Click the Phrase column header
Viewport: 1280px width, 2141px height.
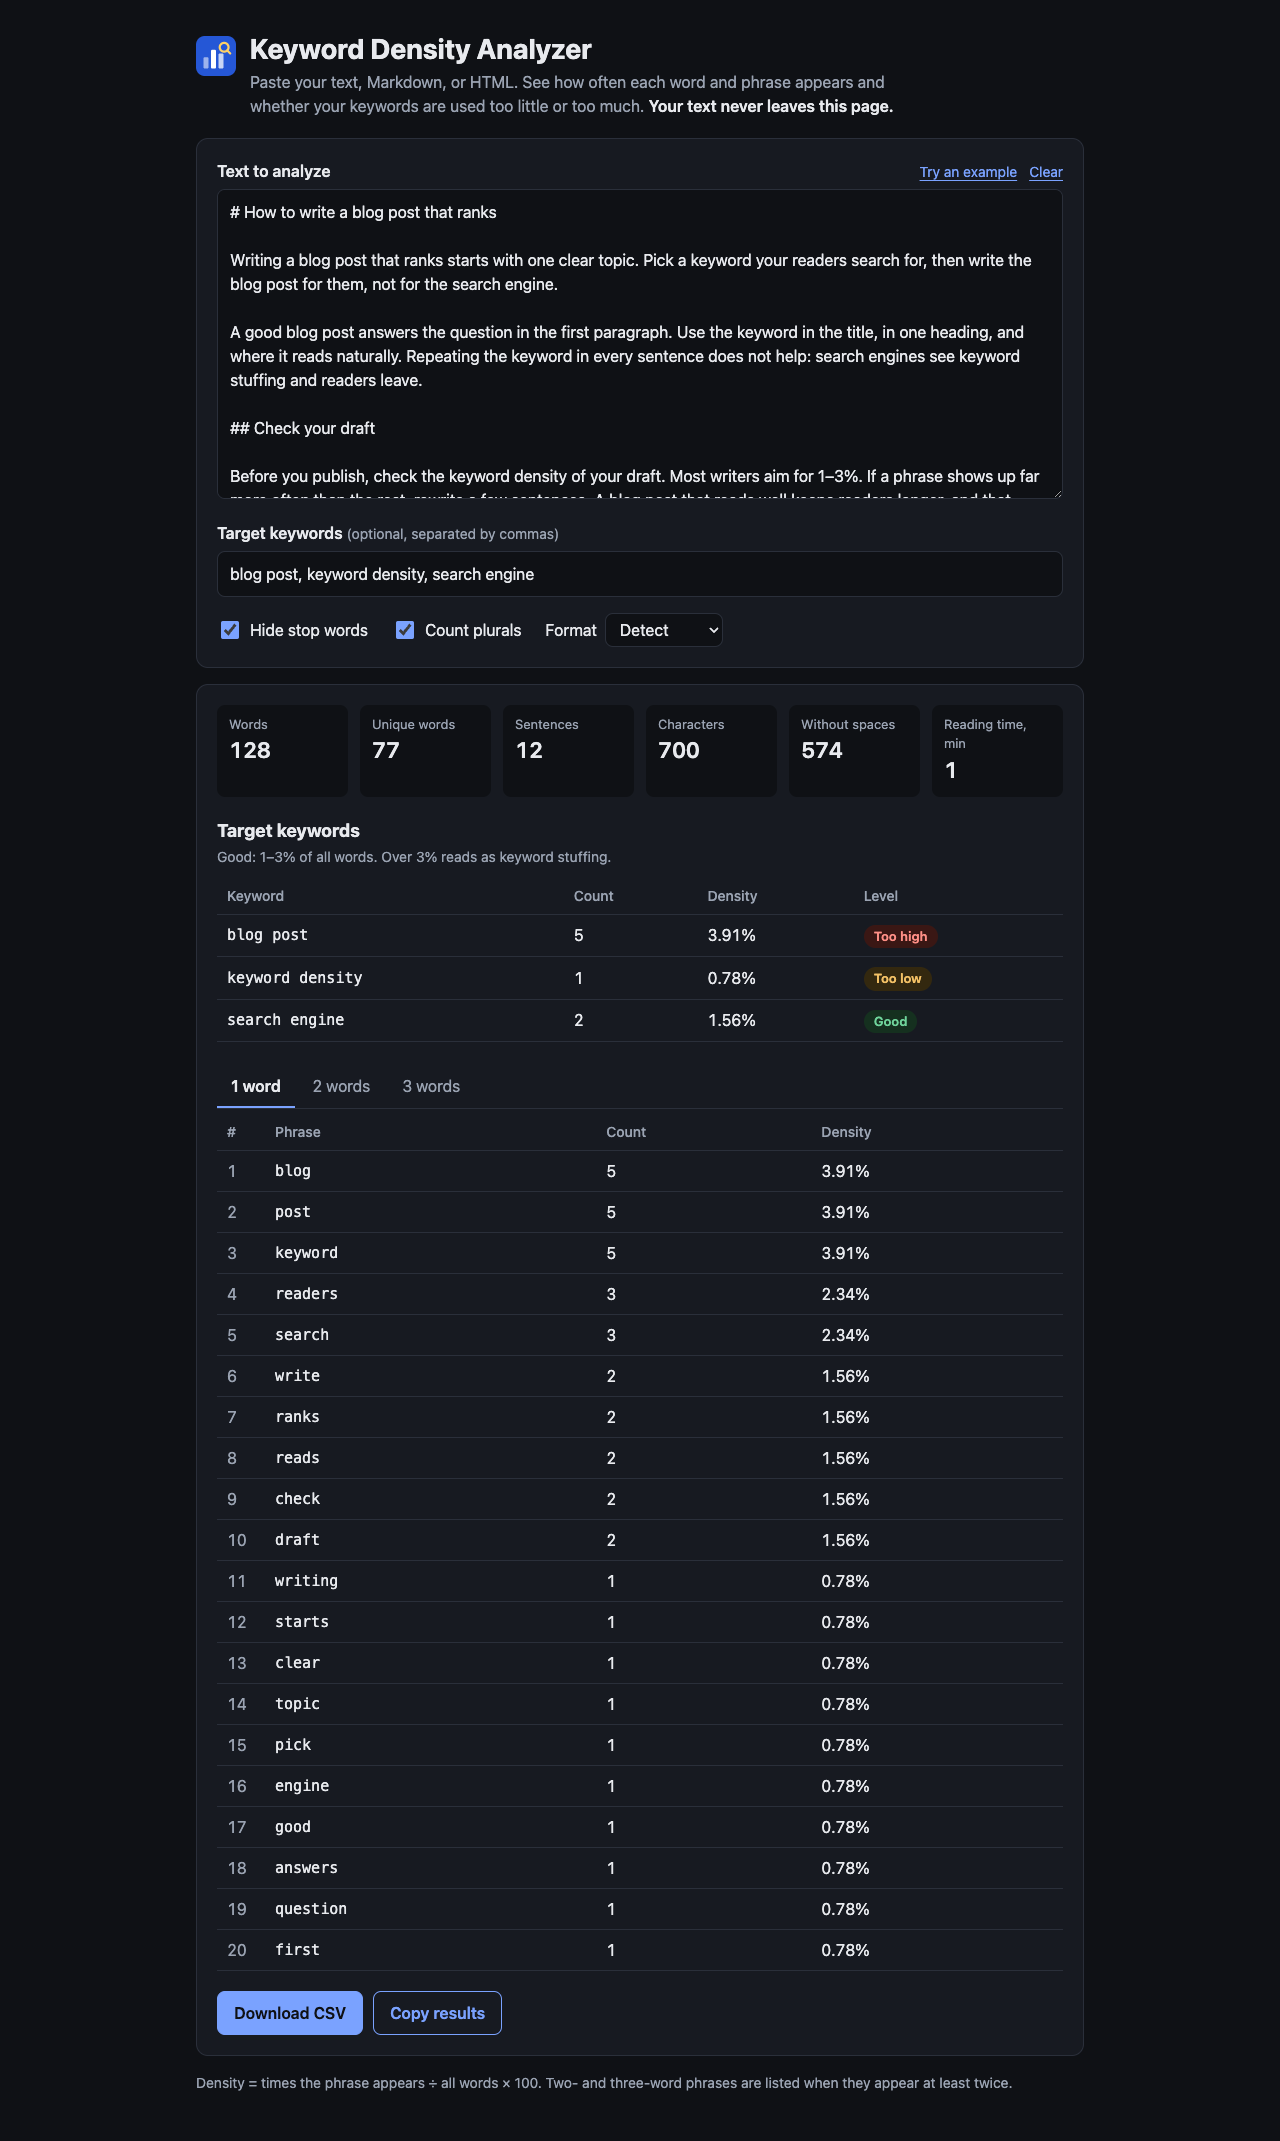click(298, 1132)
